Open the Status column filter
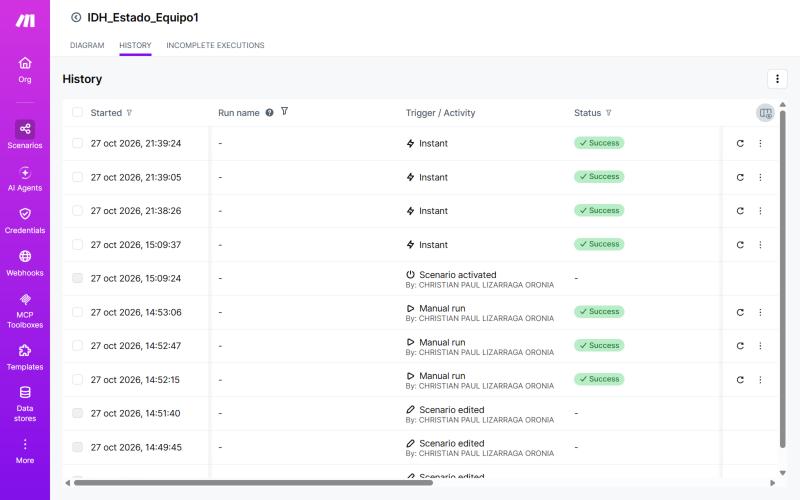The height and width of the screenshot is (500, 800). tap(608, 113)
